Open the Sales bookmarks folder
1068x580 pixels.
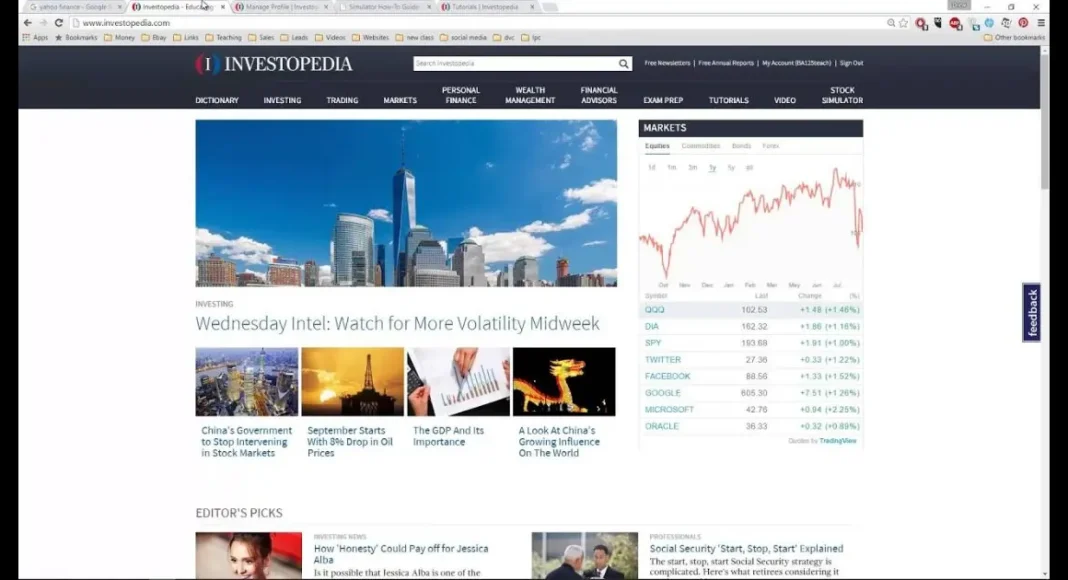click(261, 37)
